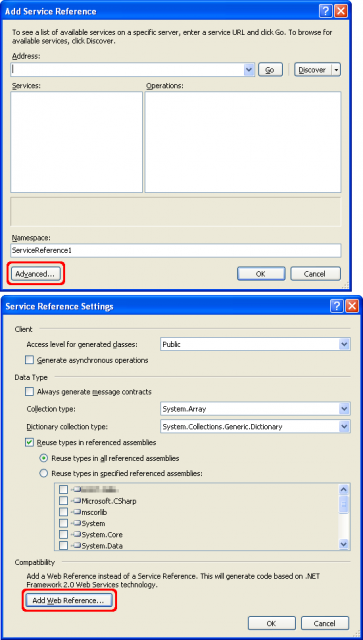Click Cancel in Service Reference Settings dialog
This screenshot has width=363, height=640.
point(325,623)
